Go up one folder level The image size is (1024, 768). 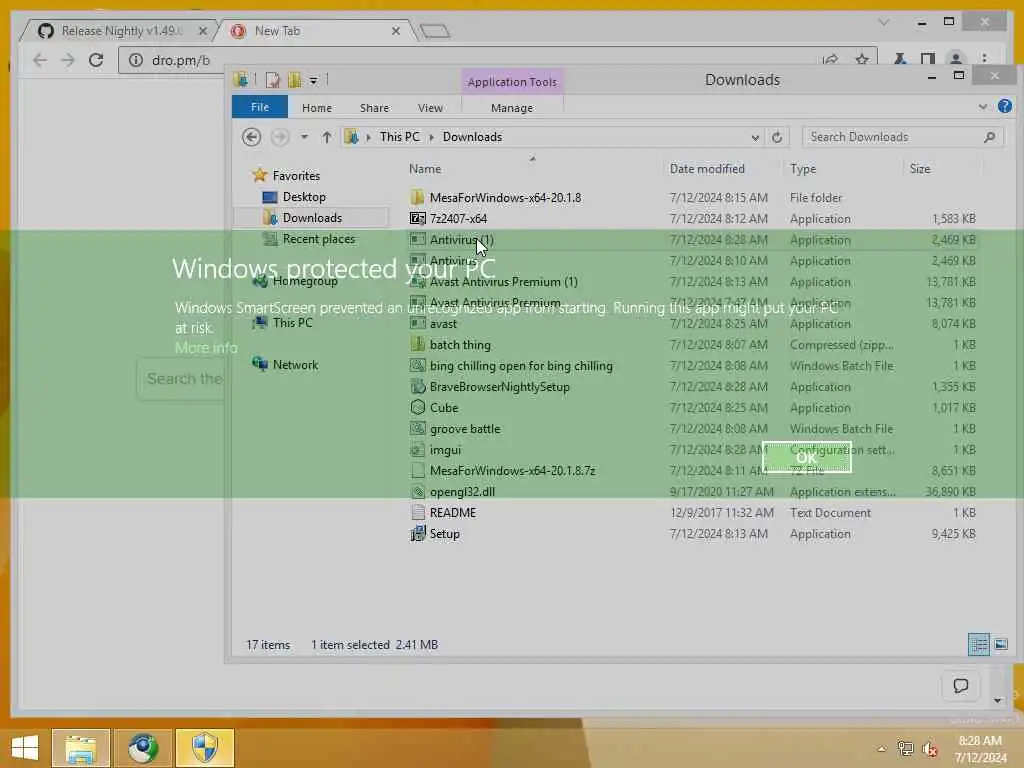(x=327, y=137)
